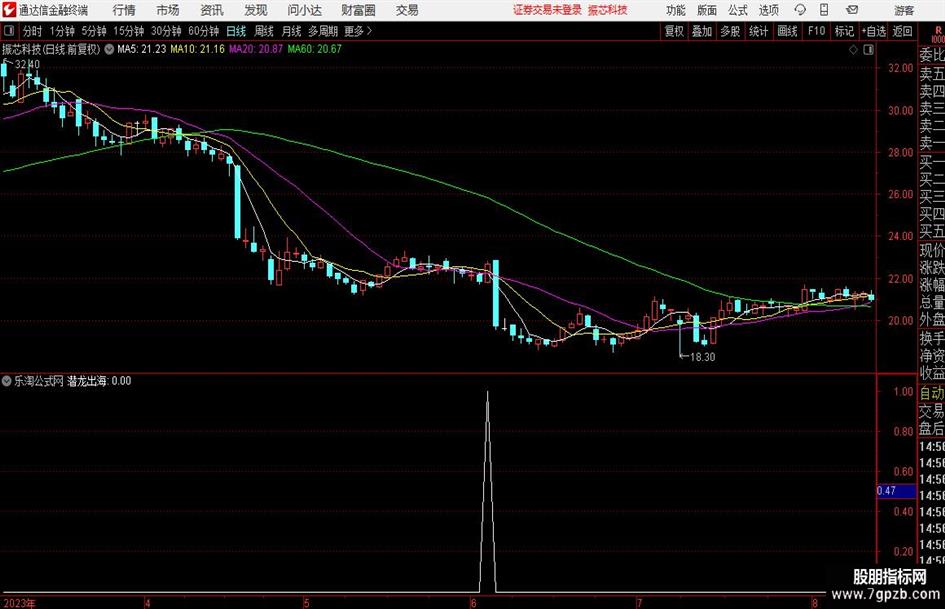Select the 1分钟 period tab
This screenshot has width=945, height=609.
click(x=62, y=31)
